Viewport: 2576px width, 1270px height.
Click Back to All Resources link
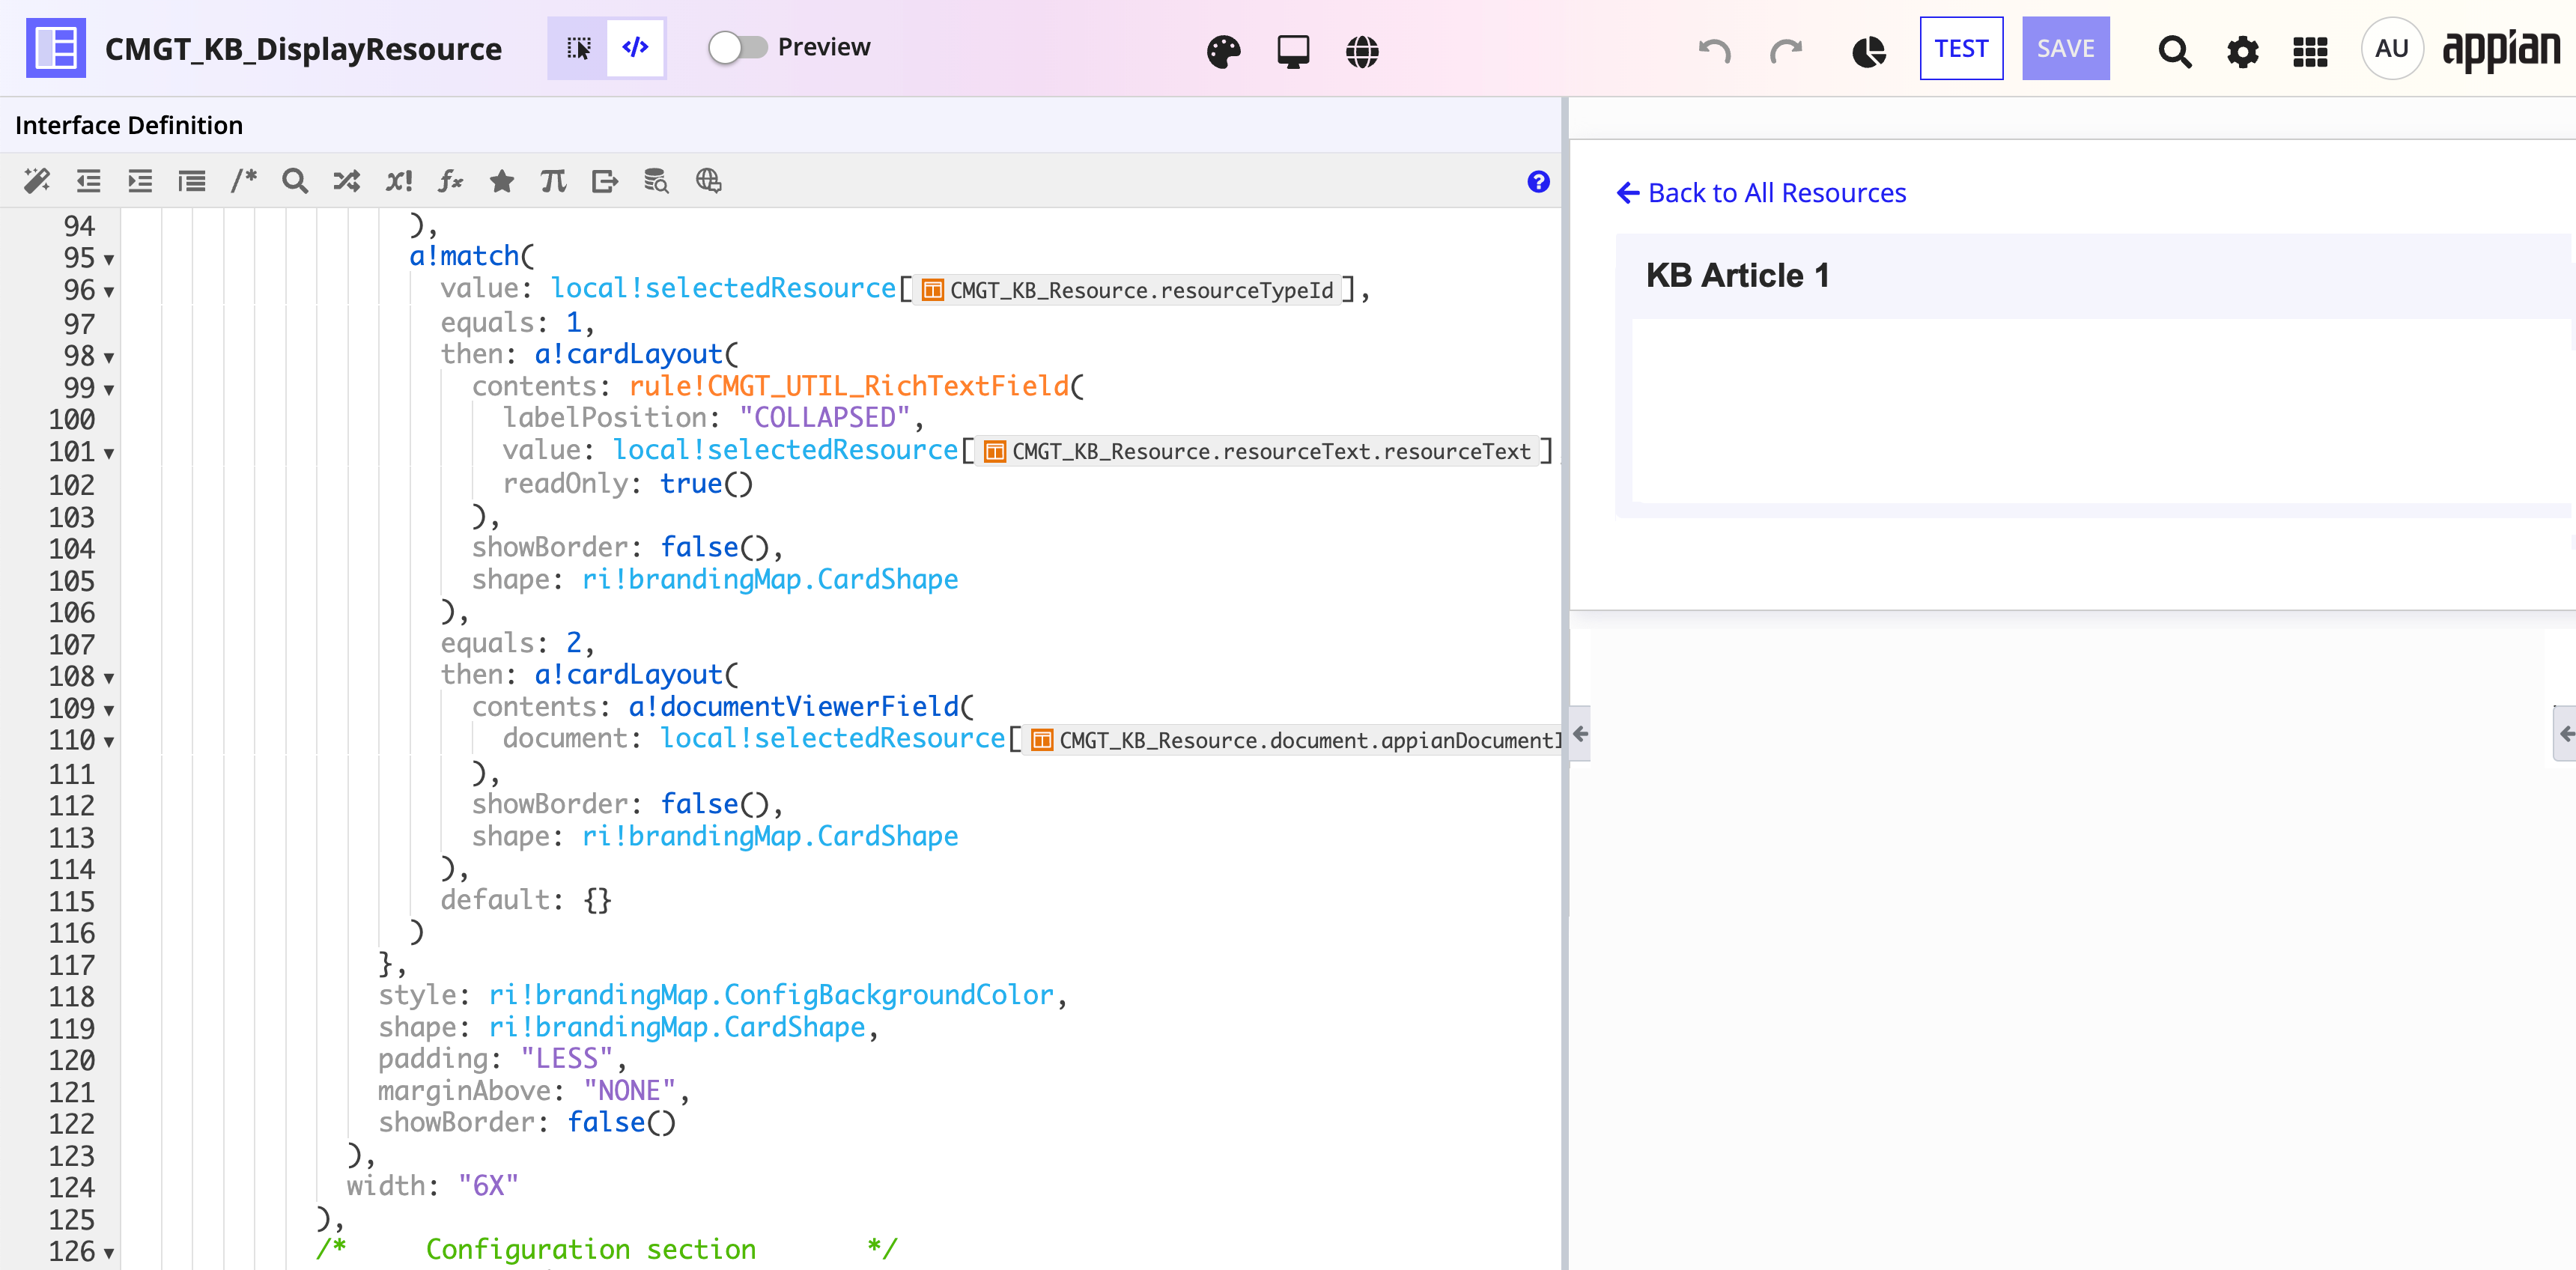[x=1761, y=193]
